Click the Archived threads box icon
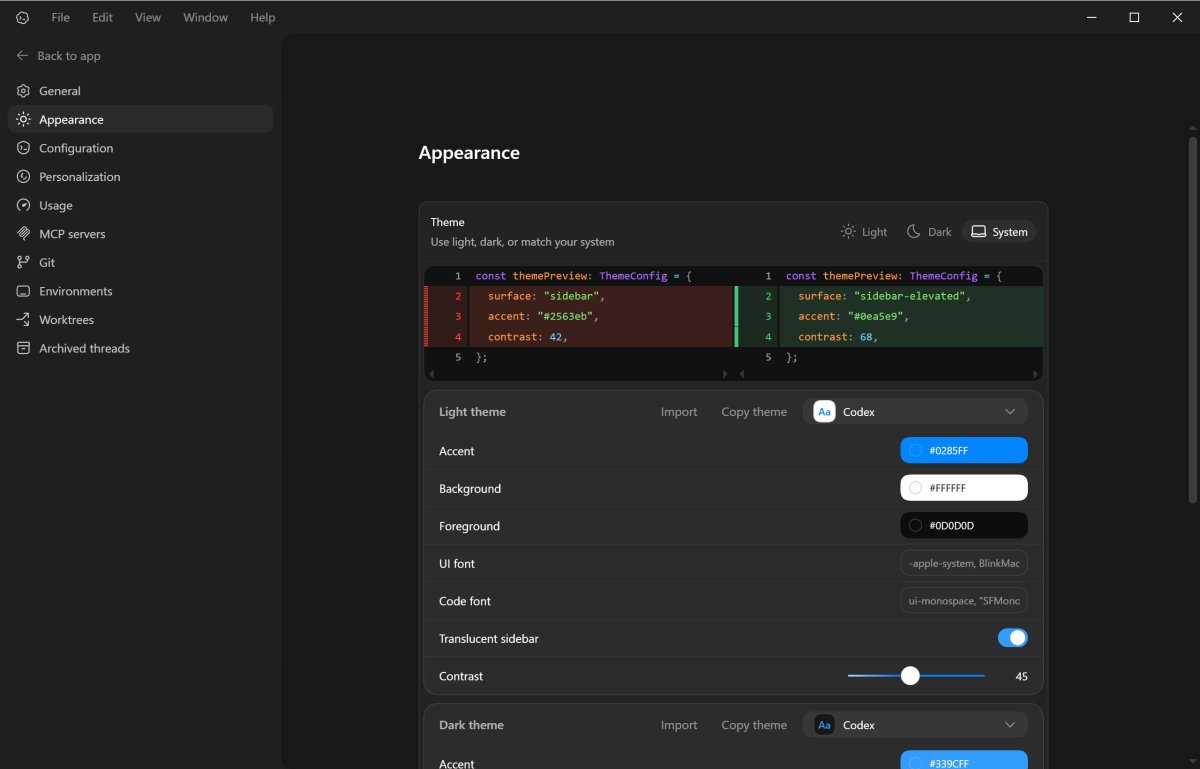This screenshot has height=769, width=1200. 23,349
